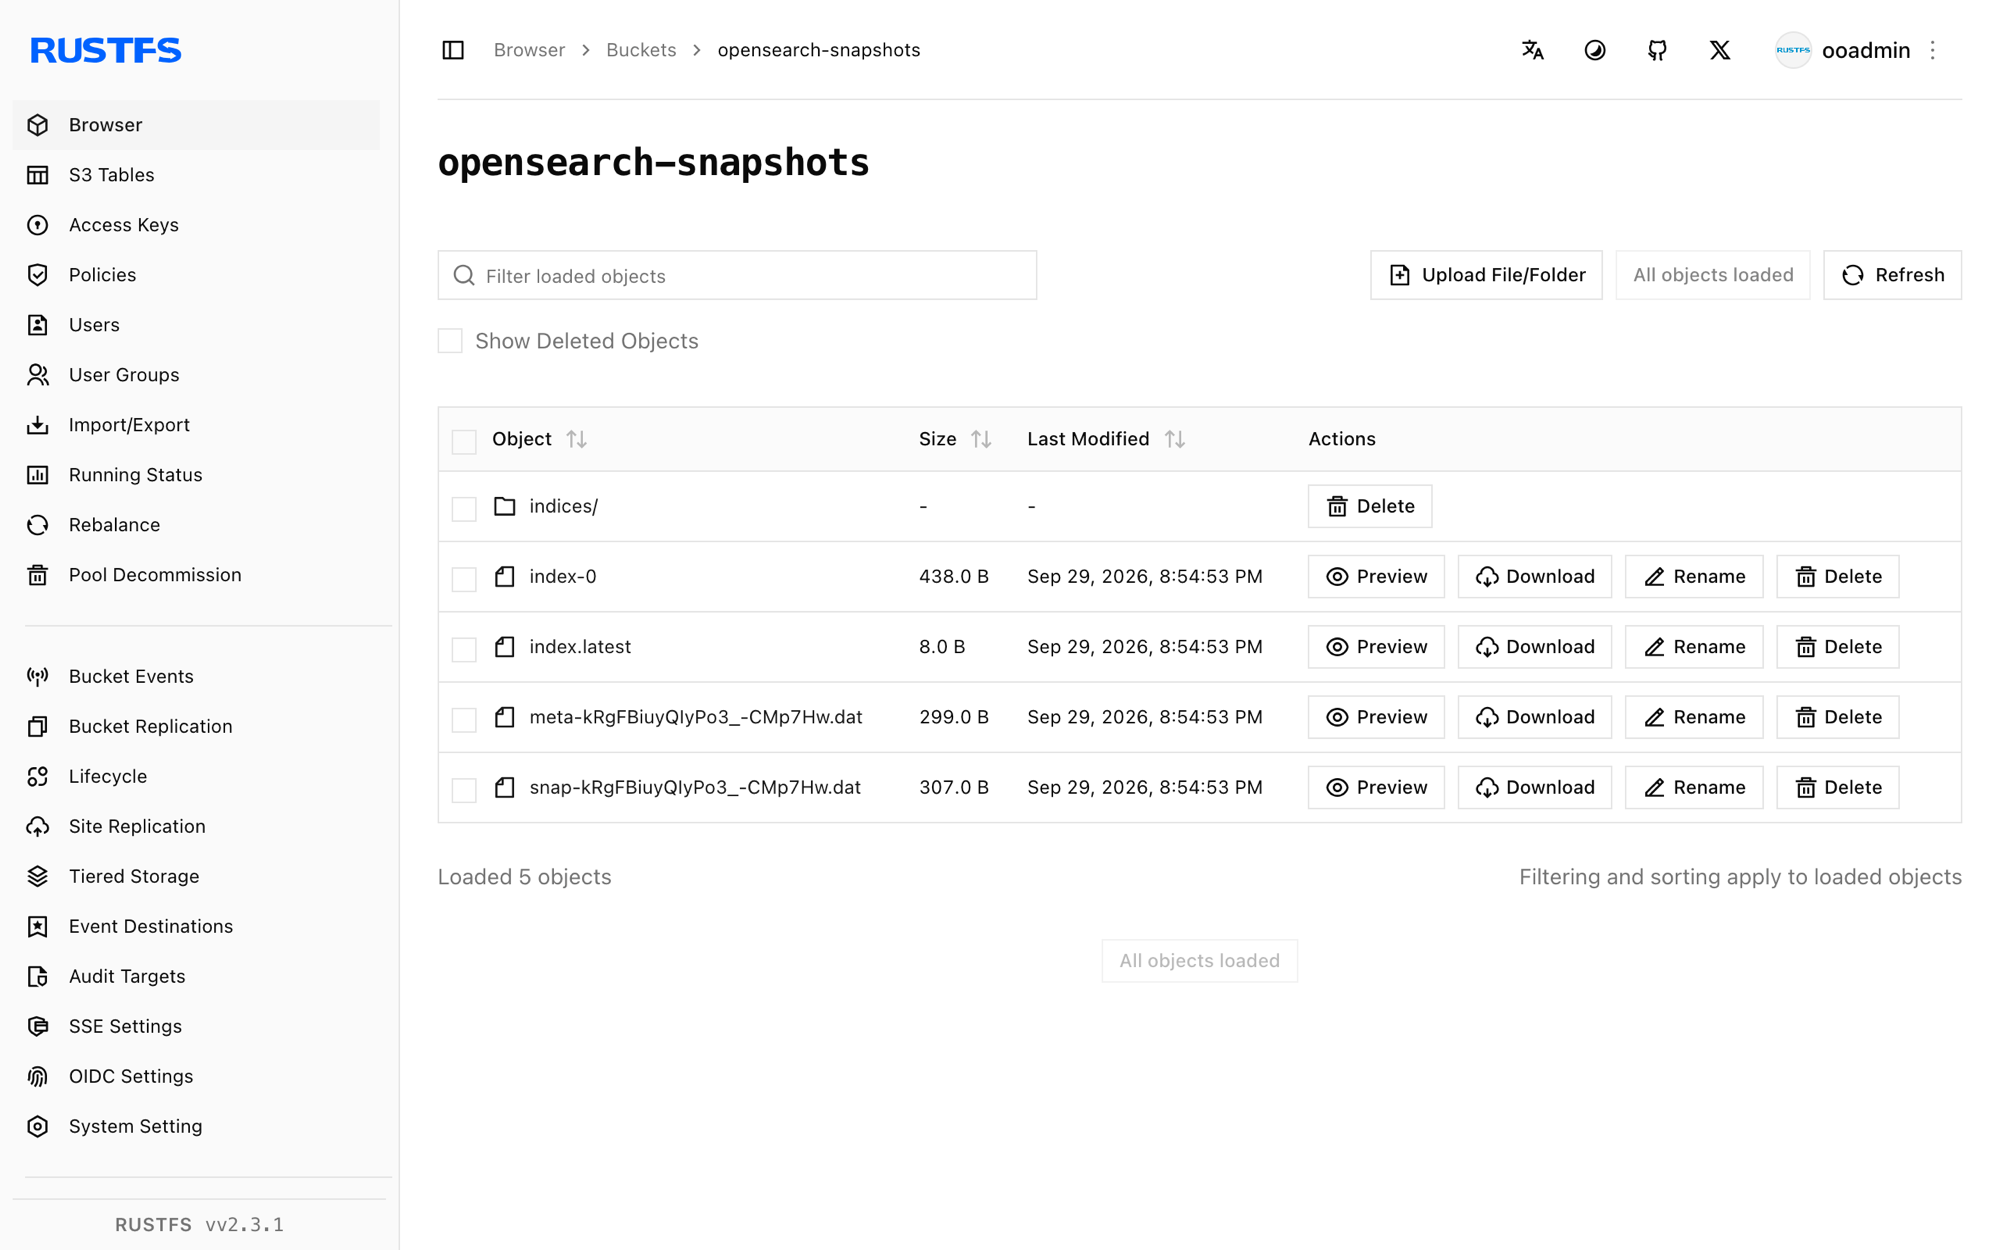Rename the meta-kRgFBiuyQIyPo3 object
The width and height of the screenshot is (2000, 1250).
[1694, 717]
